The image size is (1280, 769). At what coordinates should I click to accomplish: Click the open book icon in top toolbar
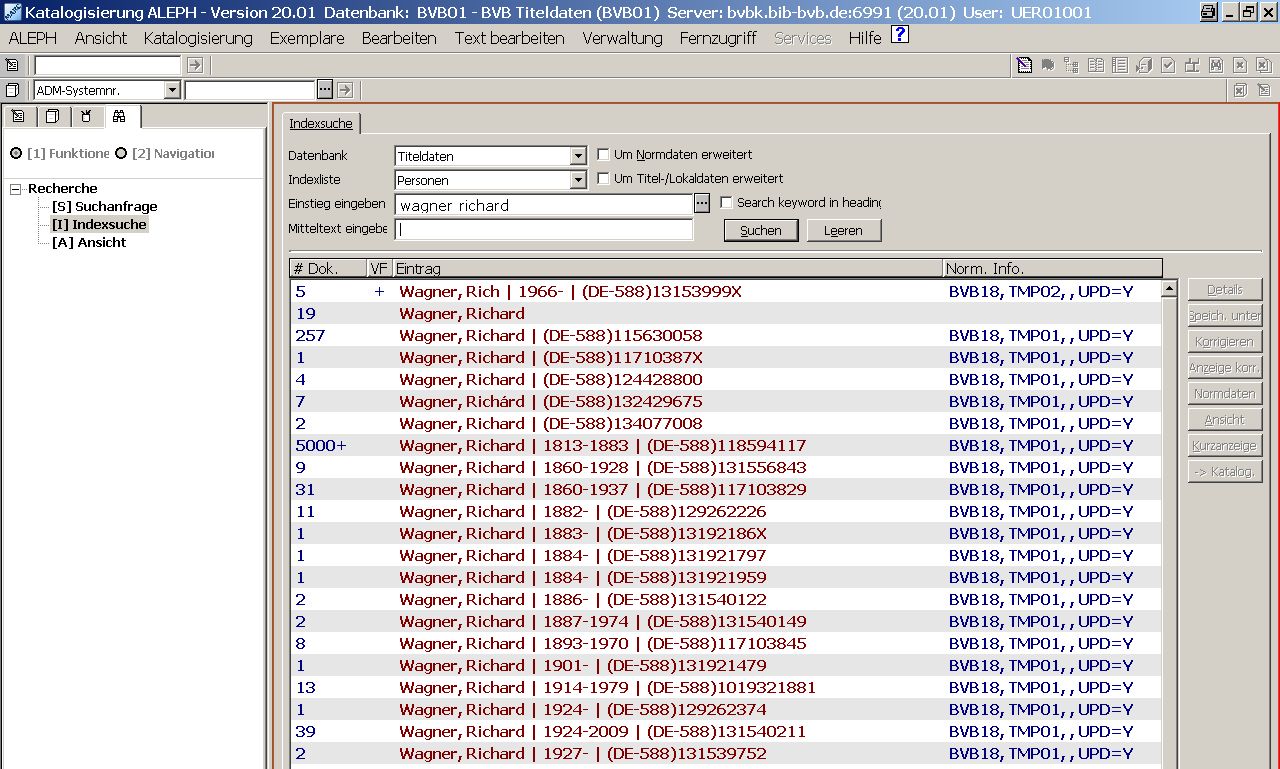click(1096, 65)
